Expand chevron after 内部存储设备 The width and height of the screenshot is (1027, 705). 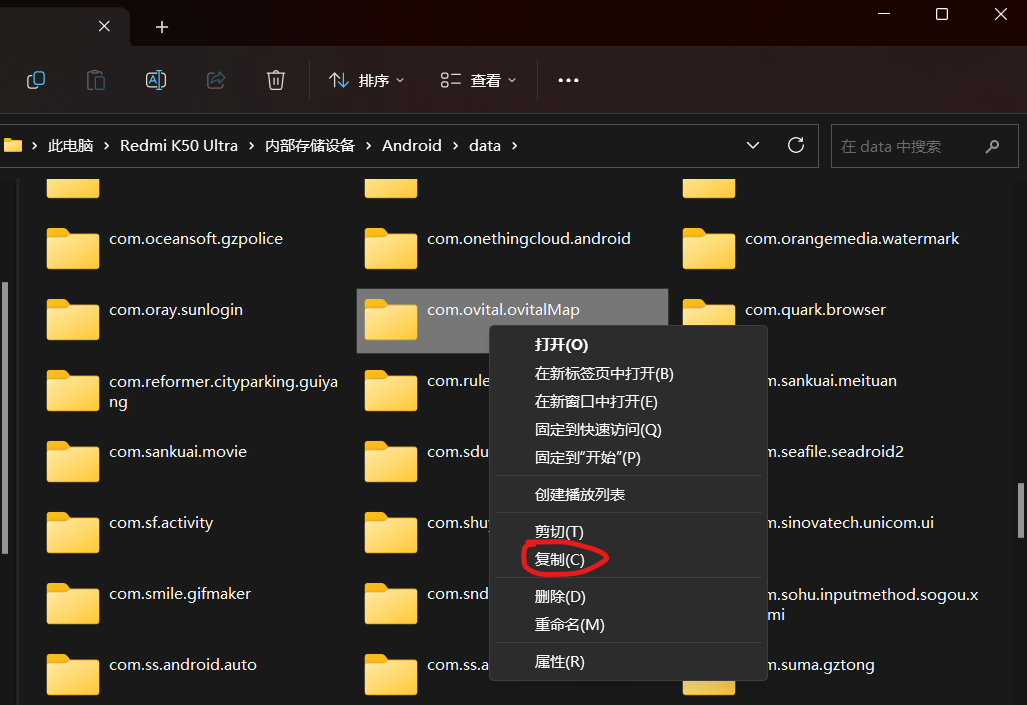click(368, 145)
